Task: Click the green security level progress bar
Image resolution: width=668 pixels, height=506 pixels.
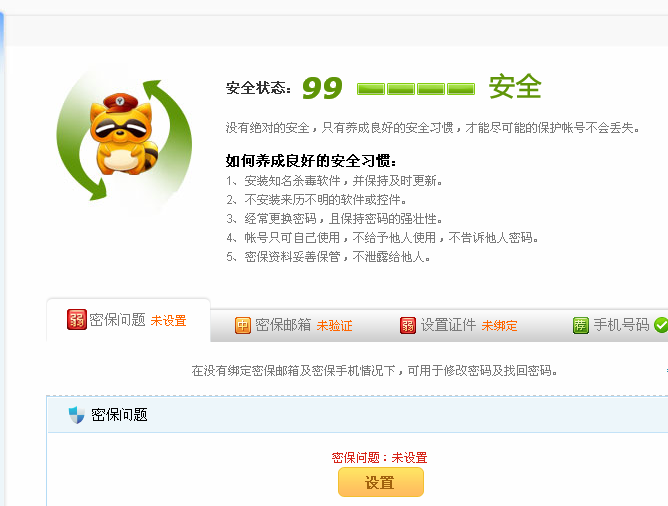Action: point(416,89)
